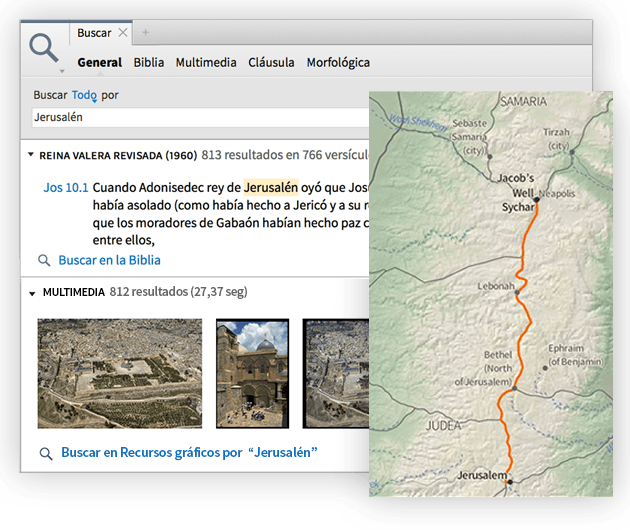630x530 pixels.
Task: Click the magnifier icon beside Buscar en la Biblia
Action: pos(44,260)
